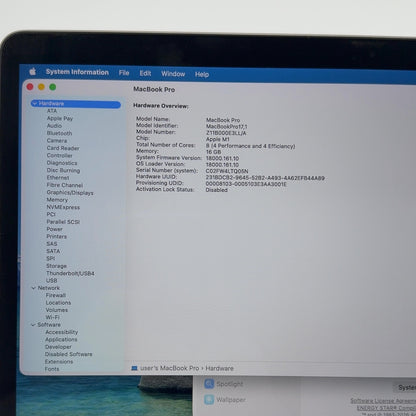Image resolution: width=416 pixels, height=416 pixels.
Task: Select Graphics/Displays in the sidebar
Action: pyautogui.click(x=70, y=193)
